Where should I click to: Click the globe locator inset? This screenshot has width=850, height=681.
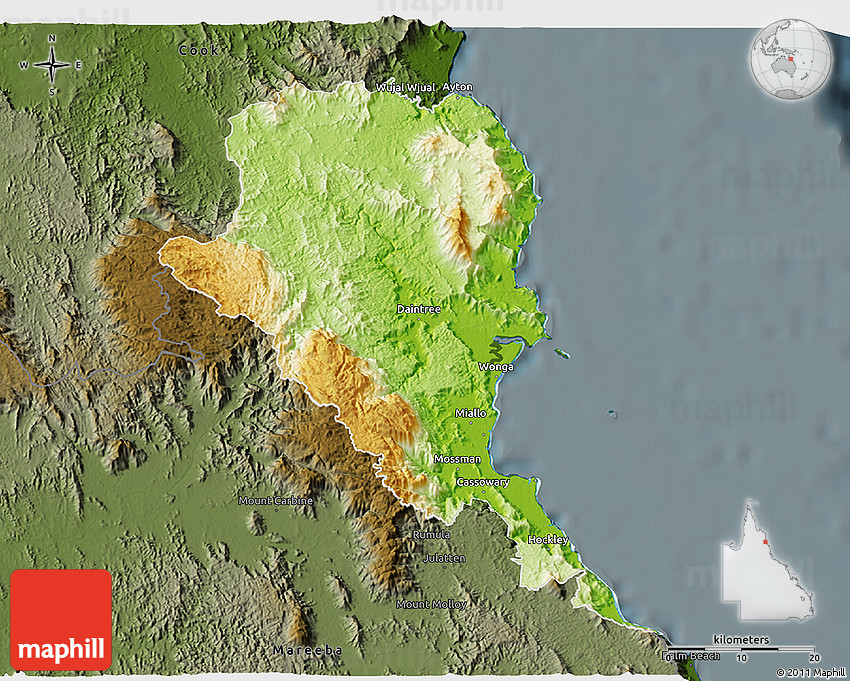(789, 59)
